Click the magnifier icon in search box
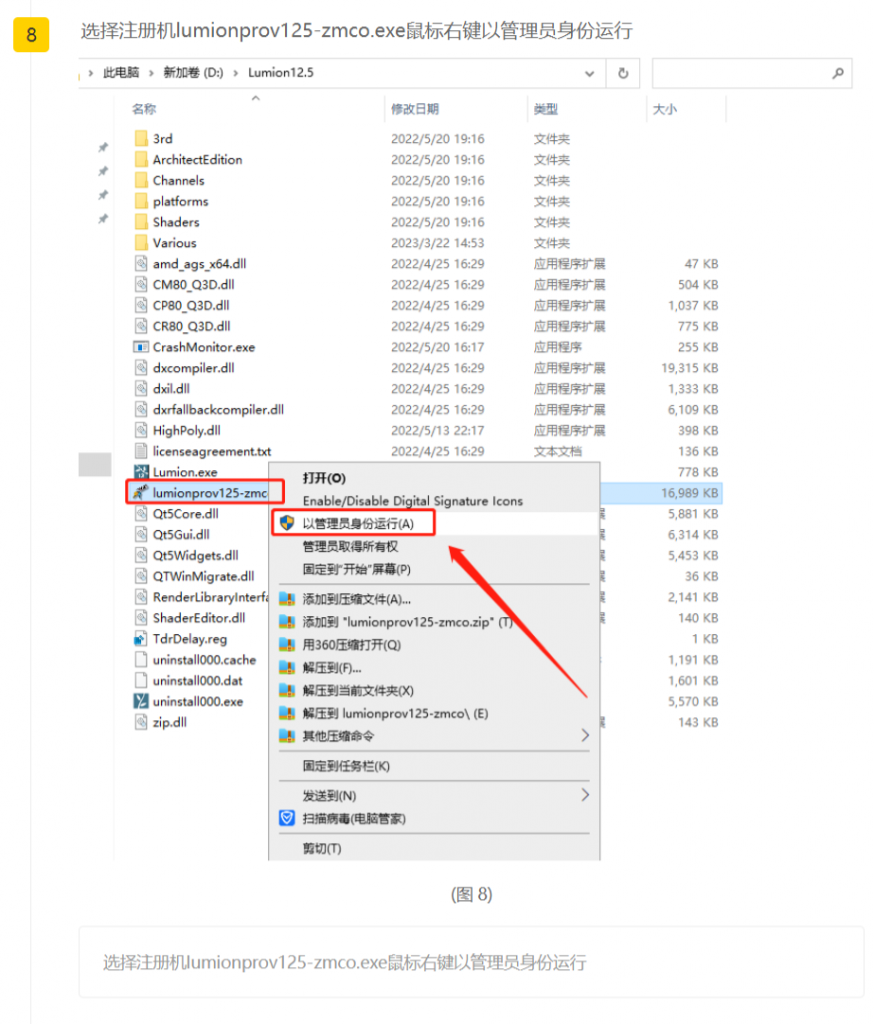 pos(838,73)
